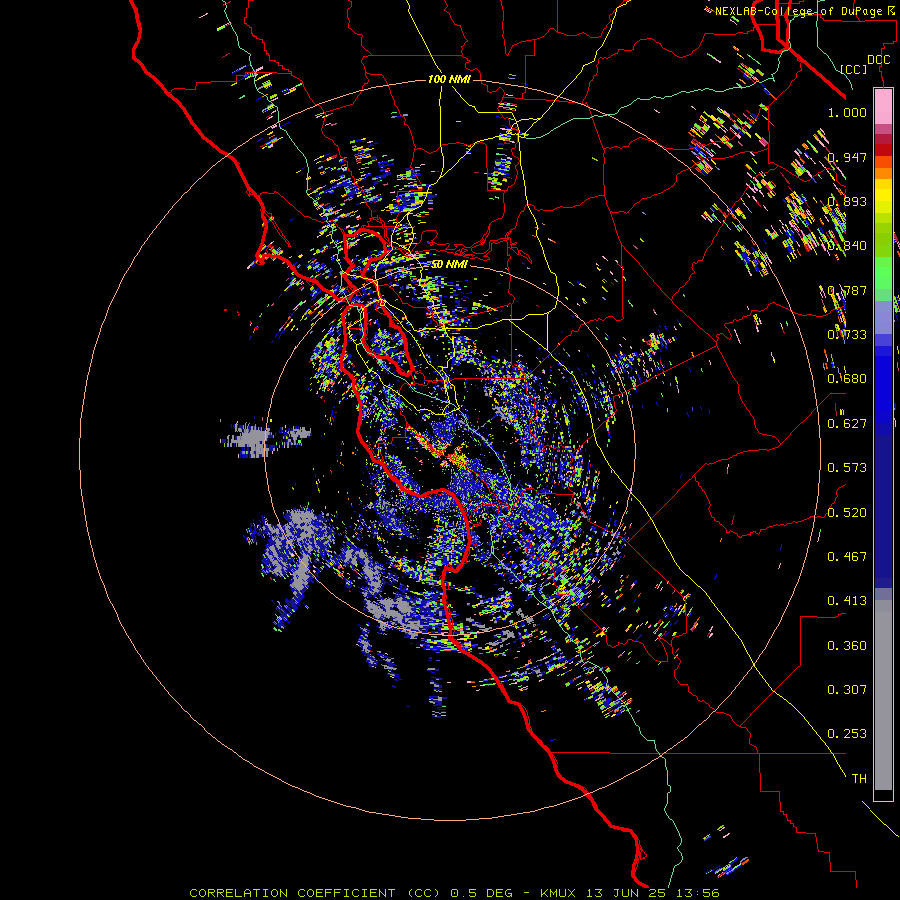Select the 0.627 scale value
Screen dimensions: 900x900
pyautogui.click(x=847, y=424)
